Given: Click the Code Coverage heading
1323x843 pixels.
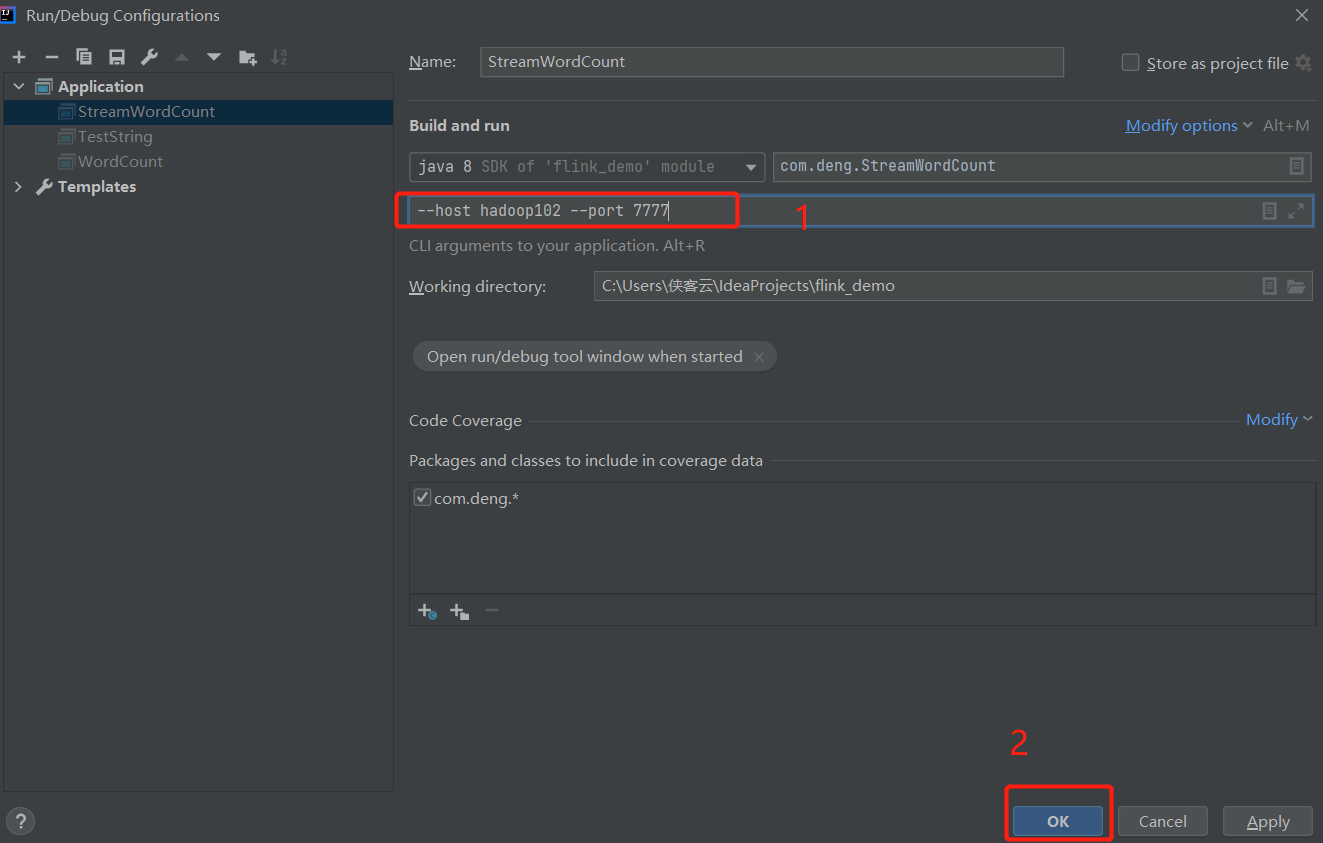Looking at the screenshot, I should tap(465, 421).
